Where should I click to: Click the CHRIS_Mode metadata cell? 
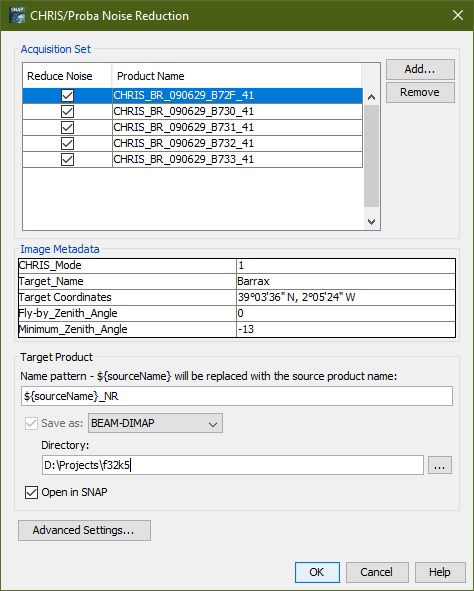127,265
